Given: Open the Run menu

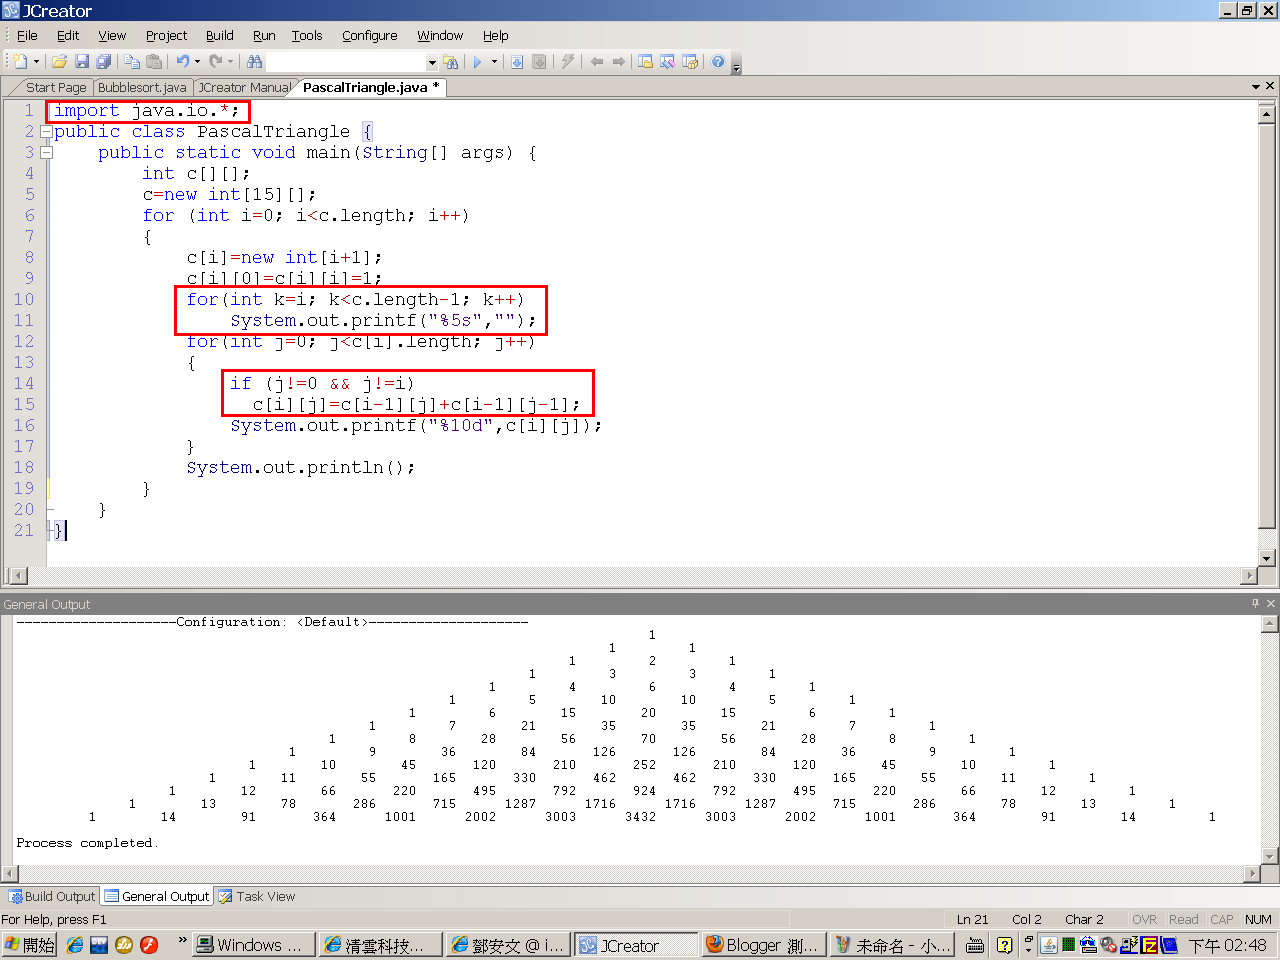Looking at the screenshot, I should [x=264, y=35].
